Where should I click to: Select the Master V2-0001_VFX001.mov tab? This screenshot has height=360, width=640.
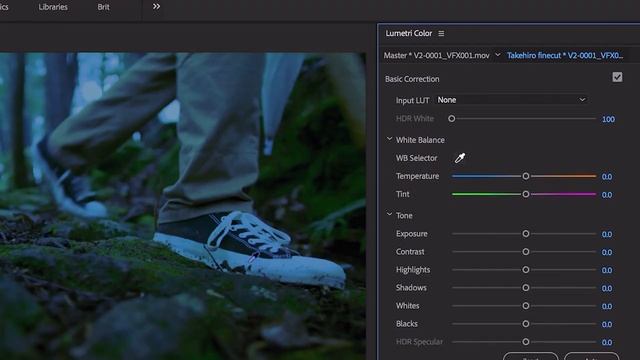point(436,56)
